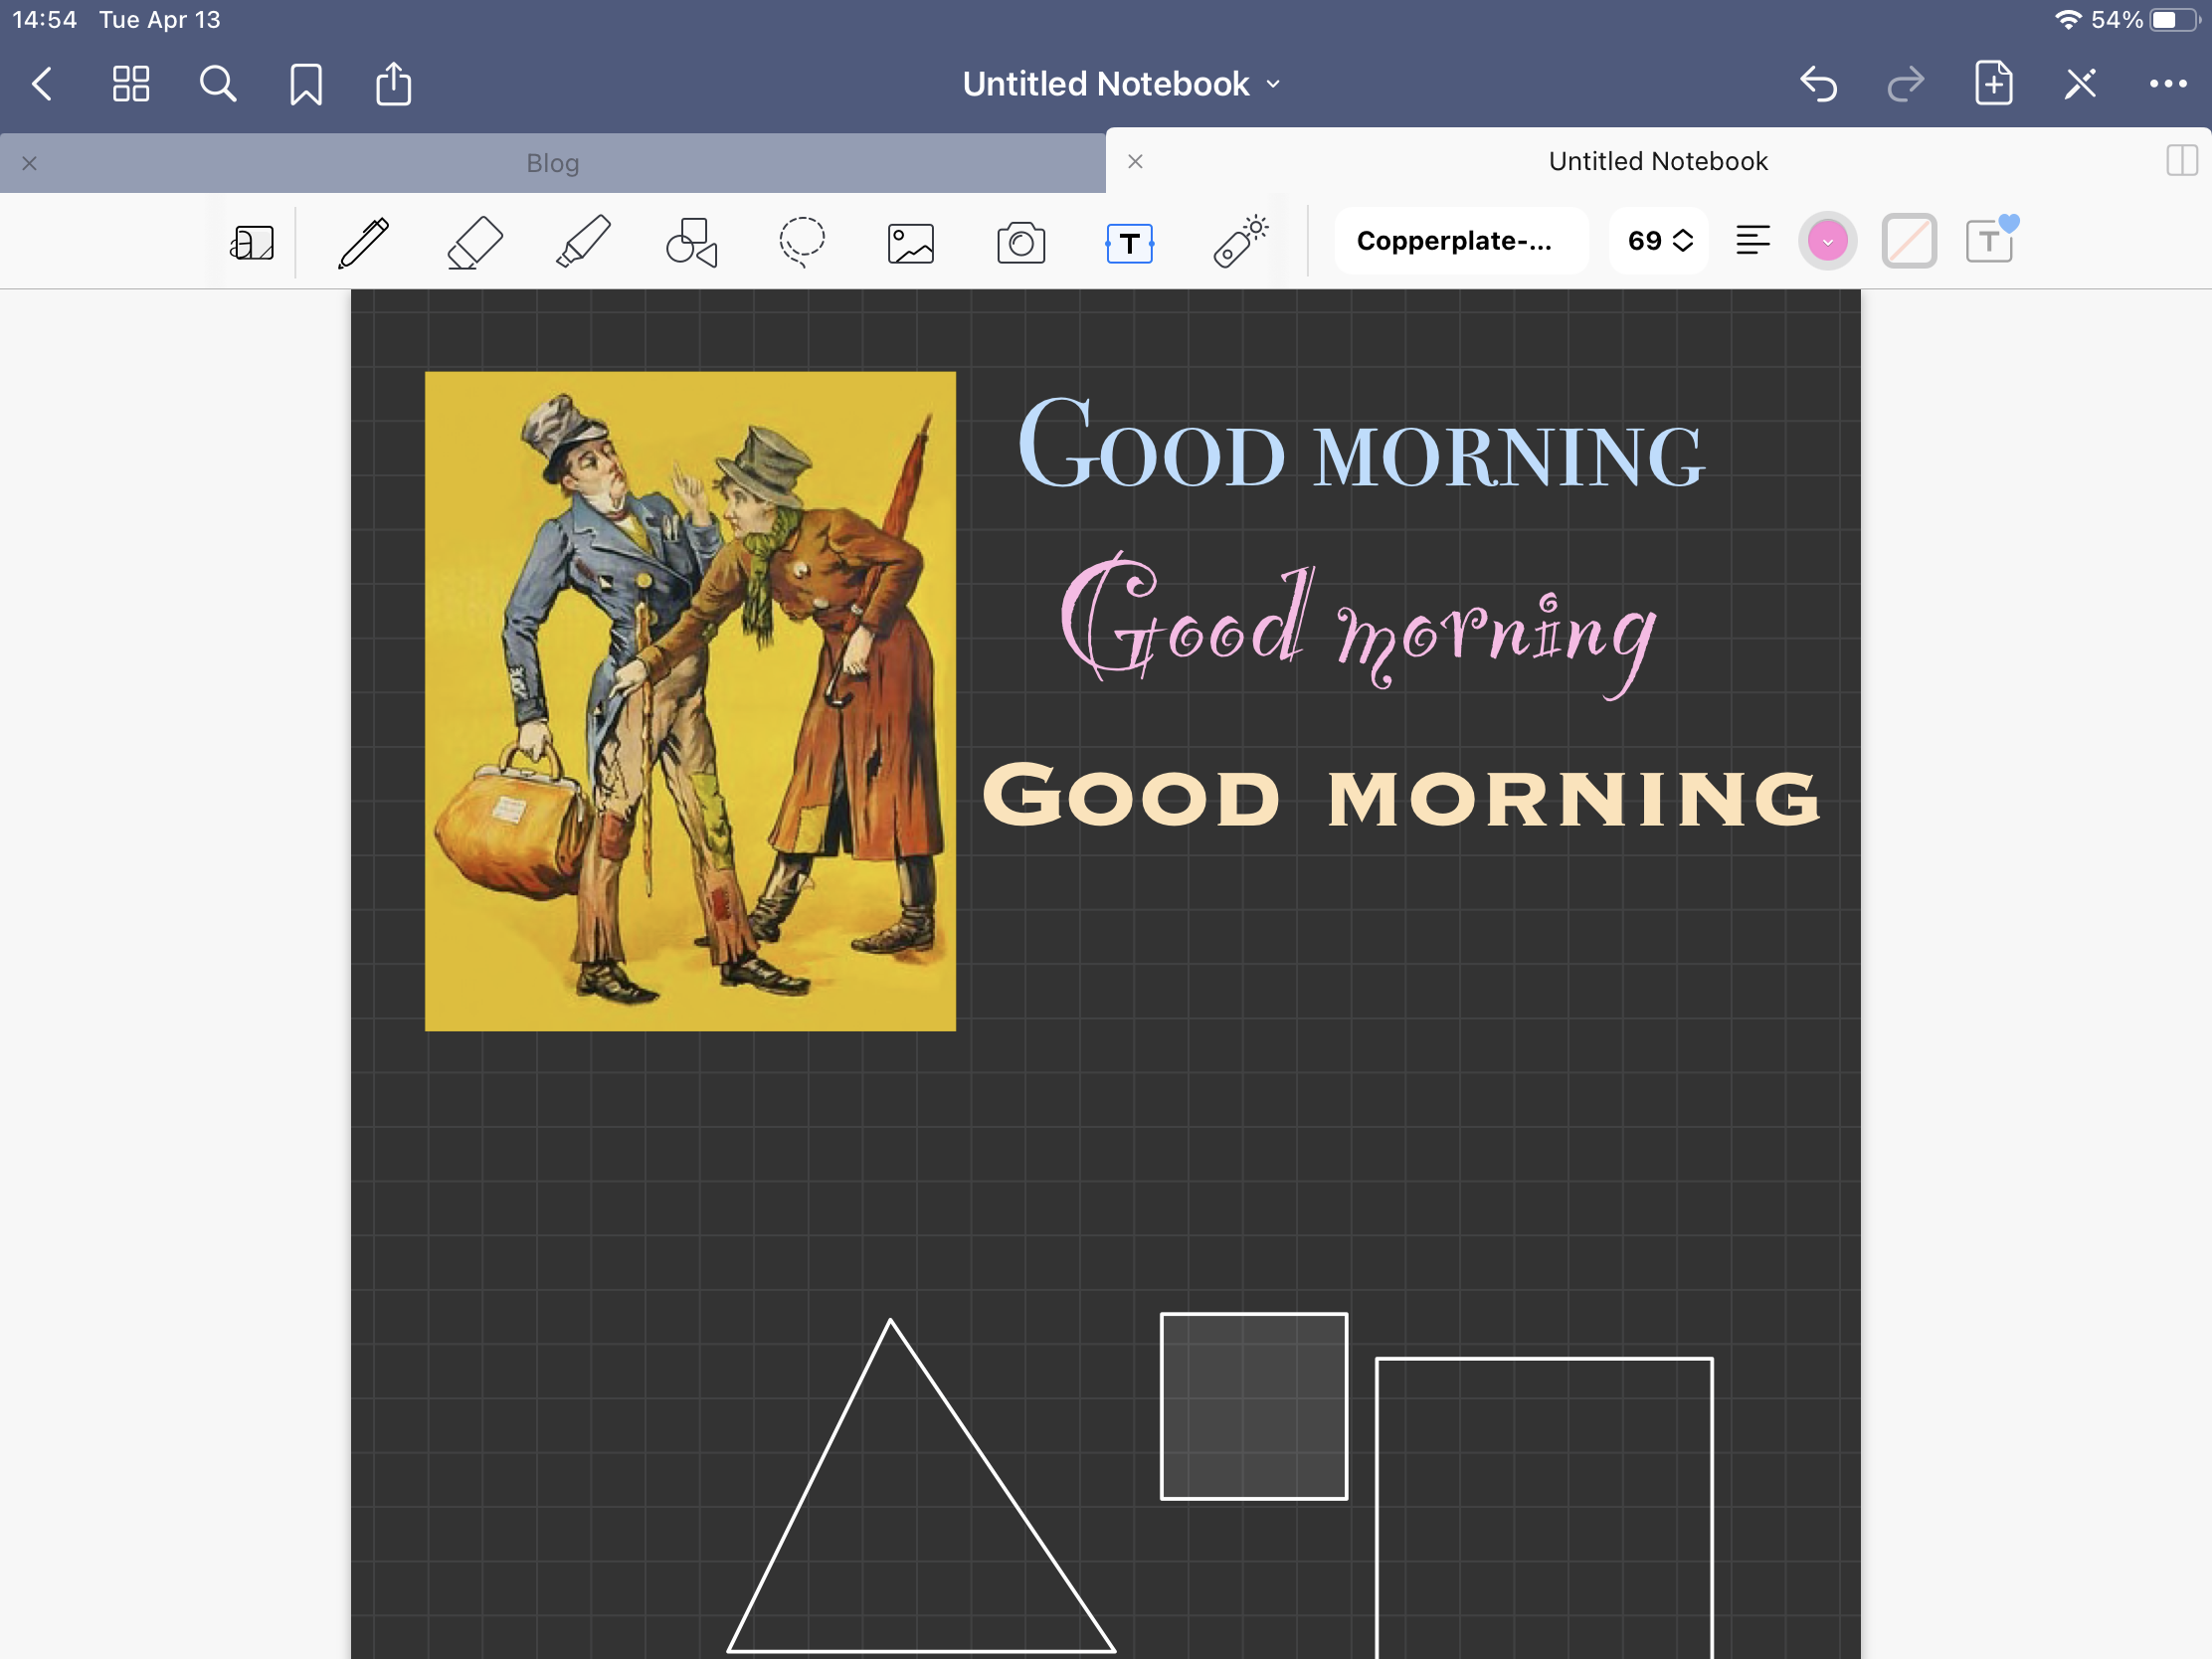Select the Pen tool
Screen dimensions: 2212x1659
pos(364,242)
